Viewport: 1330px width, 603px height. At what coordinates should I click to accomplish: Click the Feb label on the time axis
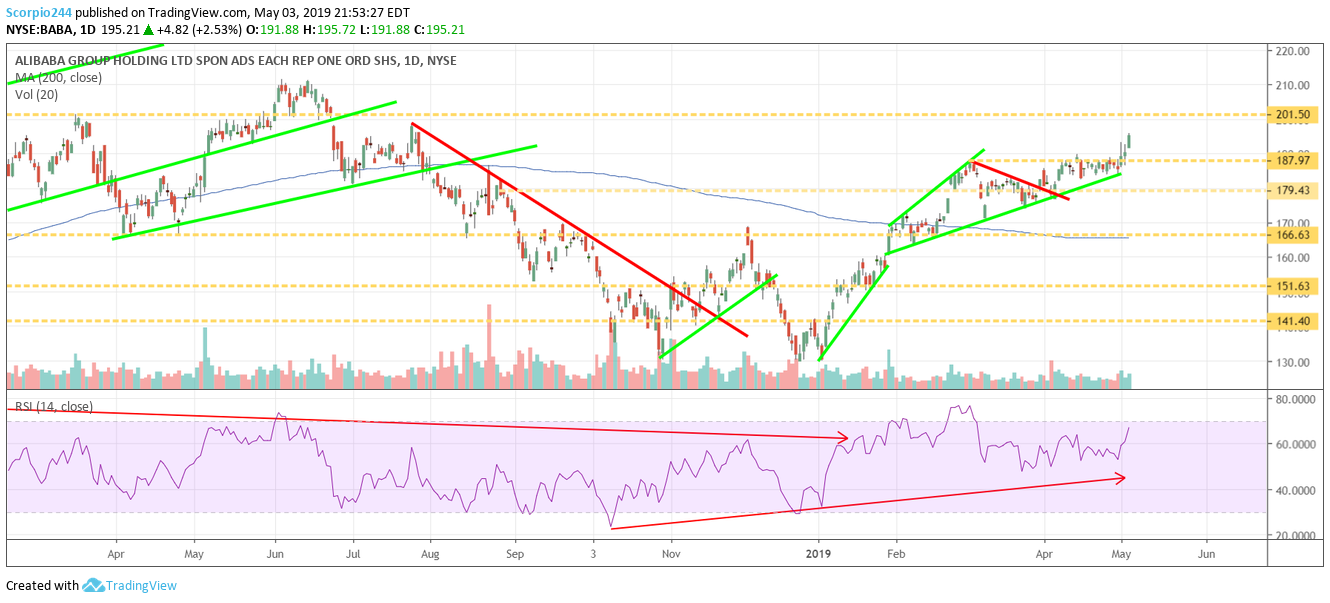pyautogui.click(x=896, y=552)
